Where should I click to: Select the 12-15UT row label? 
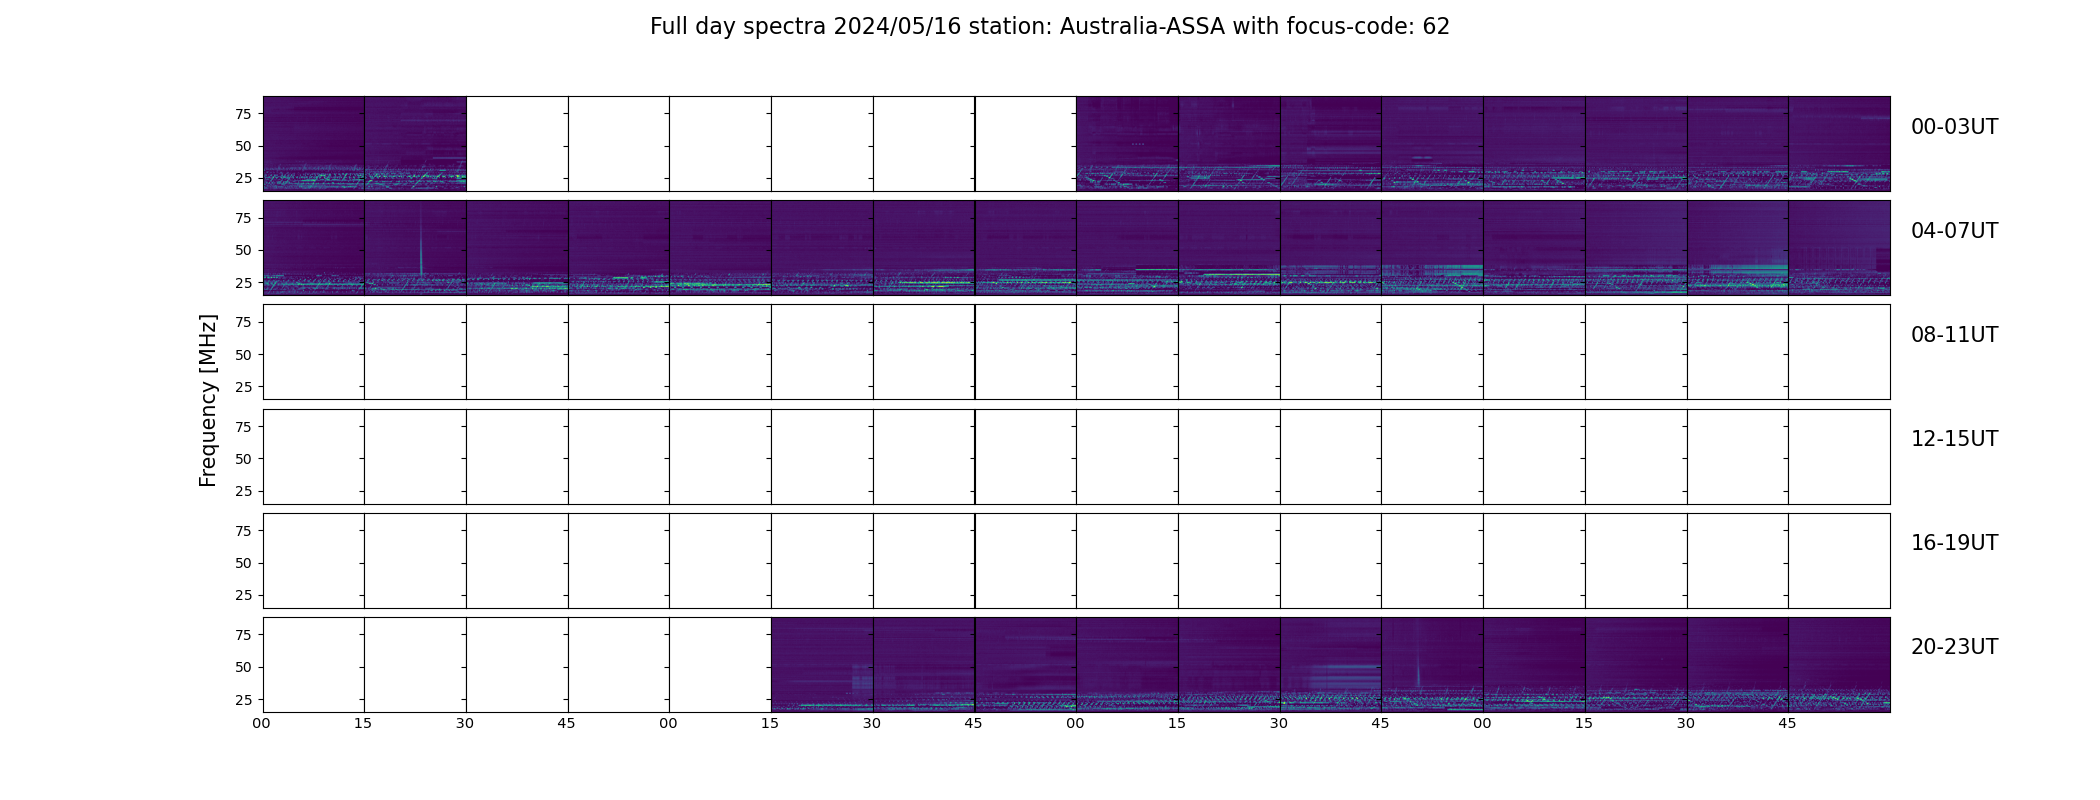point(1954,439)
